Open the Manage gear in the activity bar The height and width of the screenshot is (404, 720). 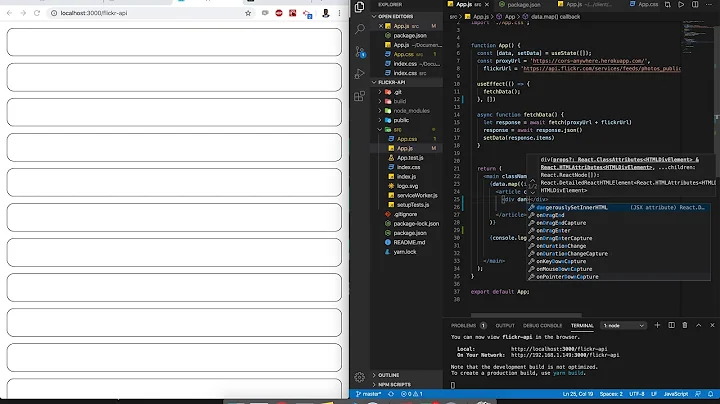tap(360, 377)
